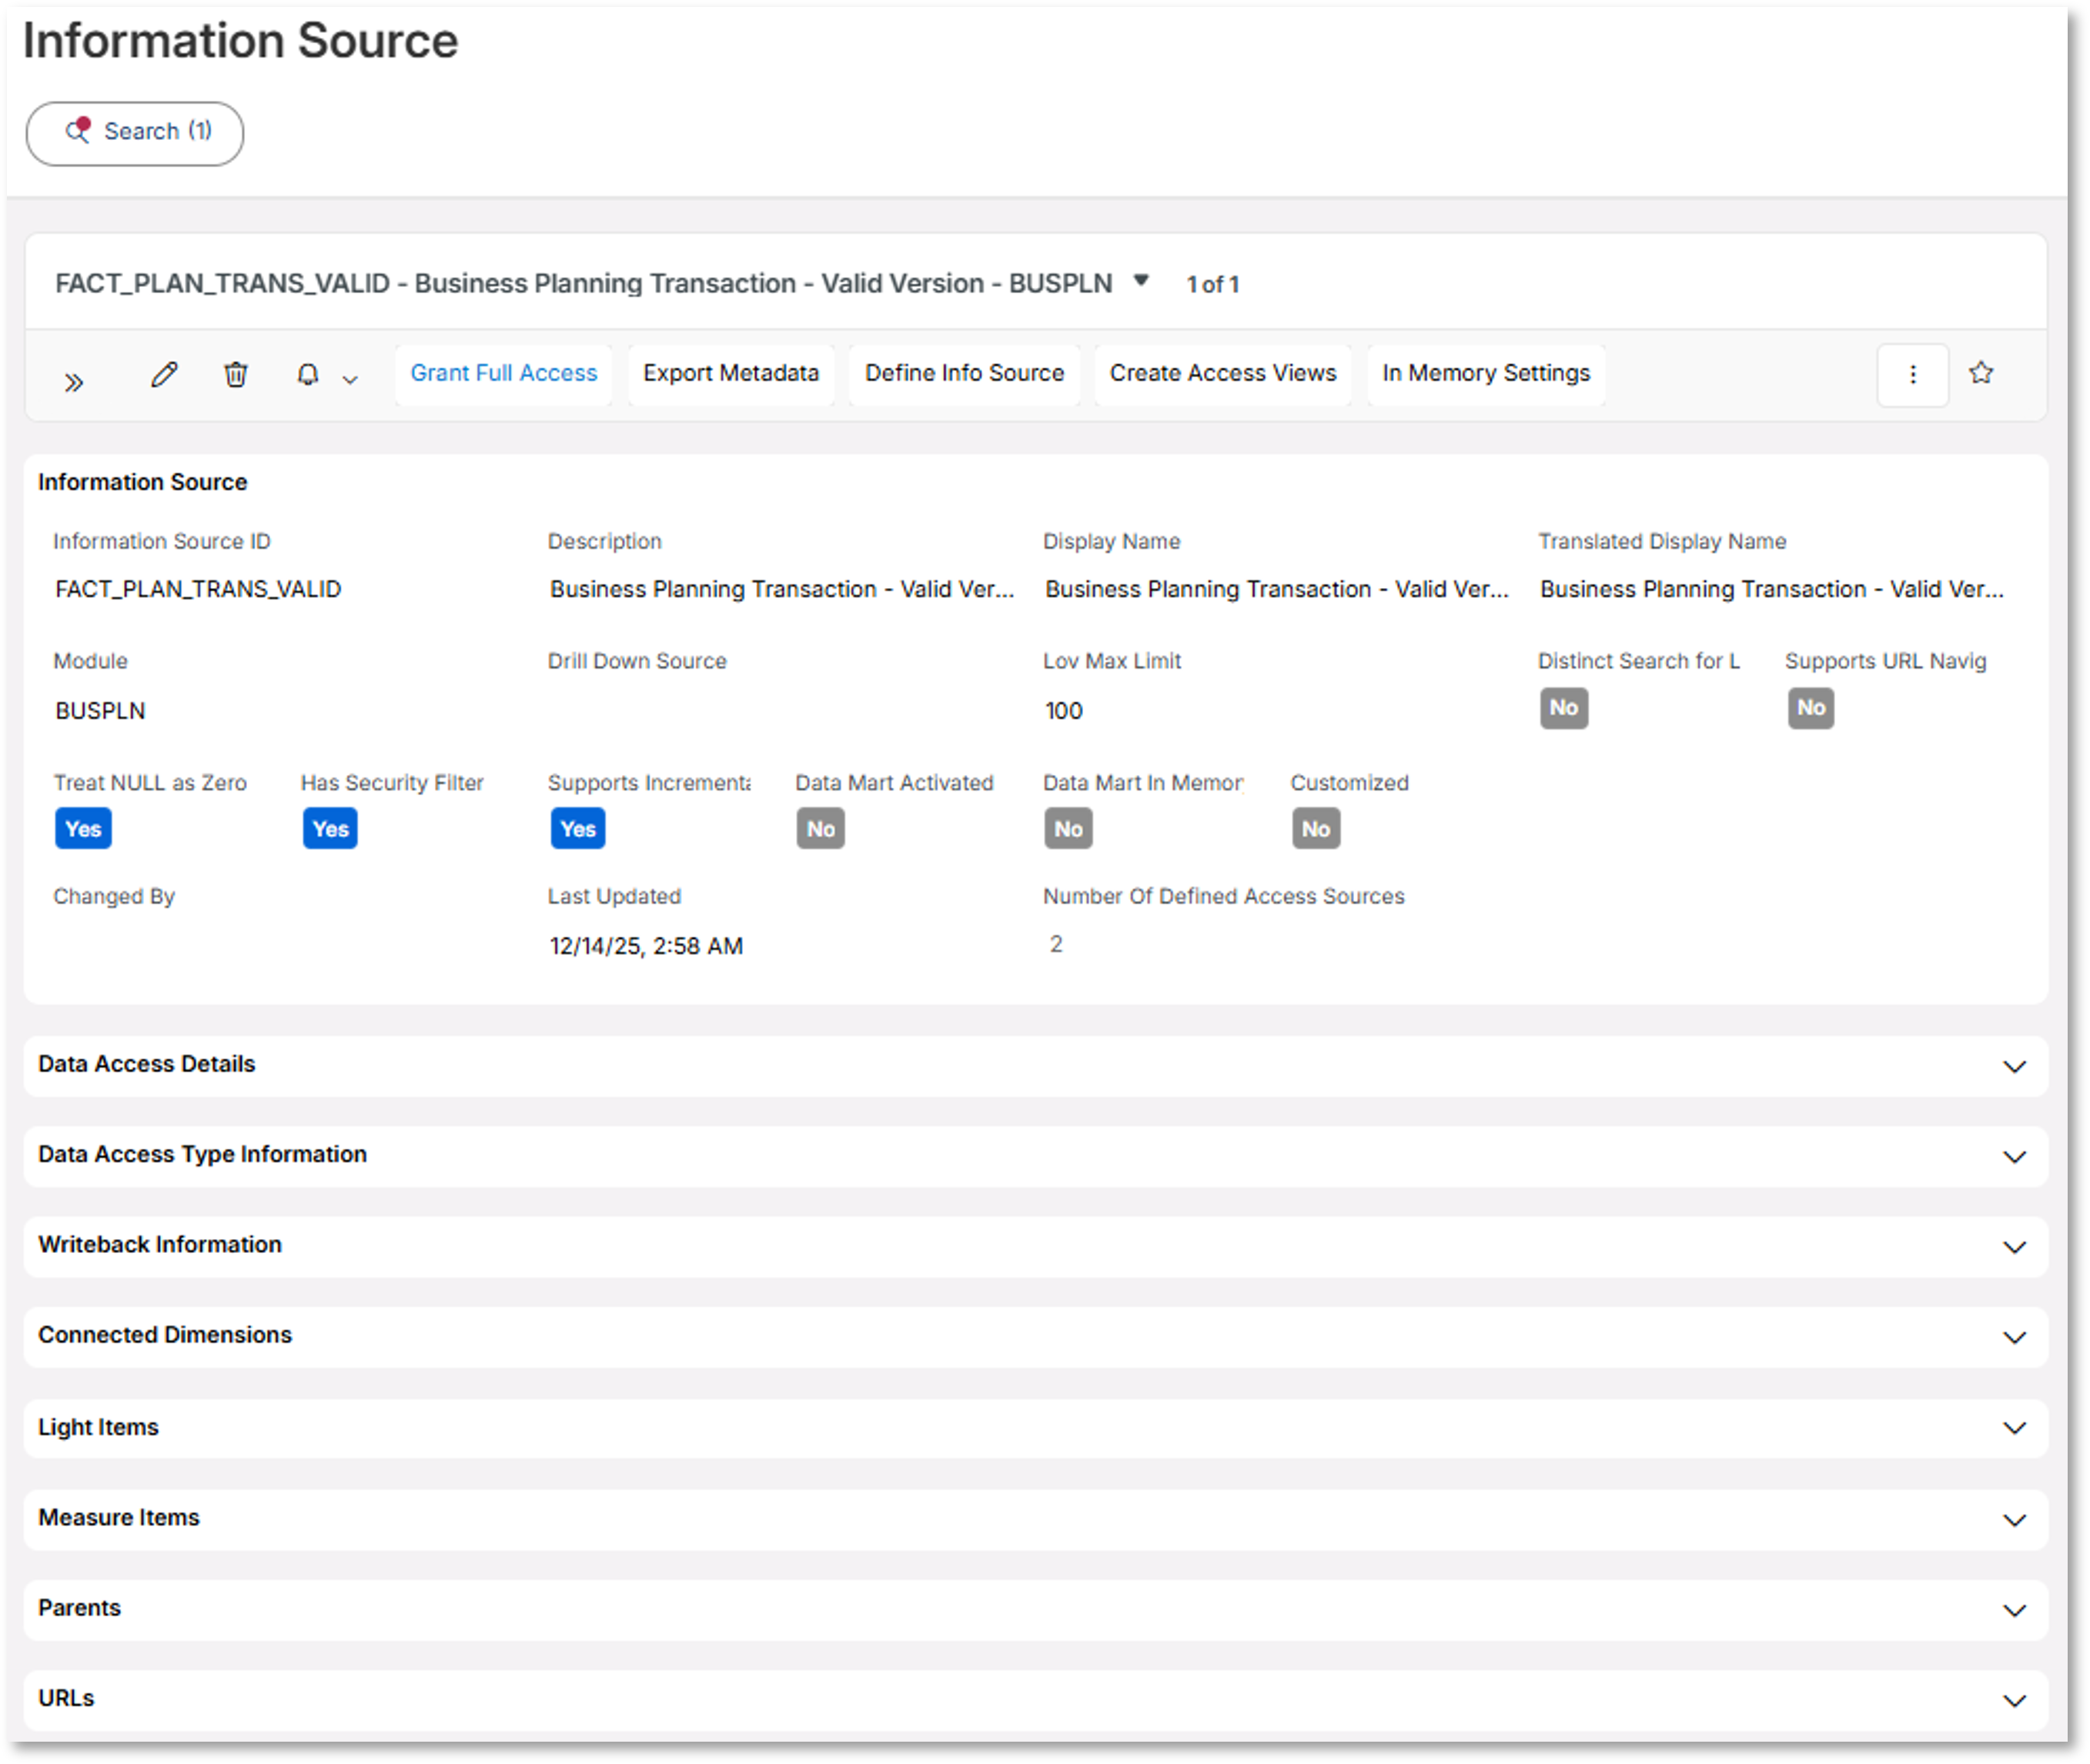This screenshot has width=2090, height=1764.
Task: Toggle the Treat NULL as Zero badge
Action: (x=83, y=829)
